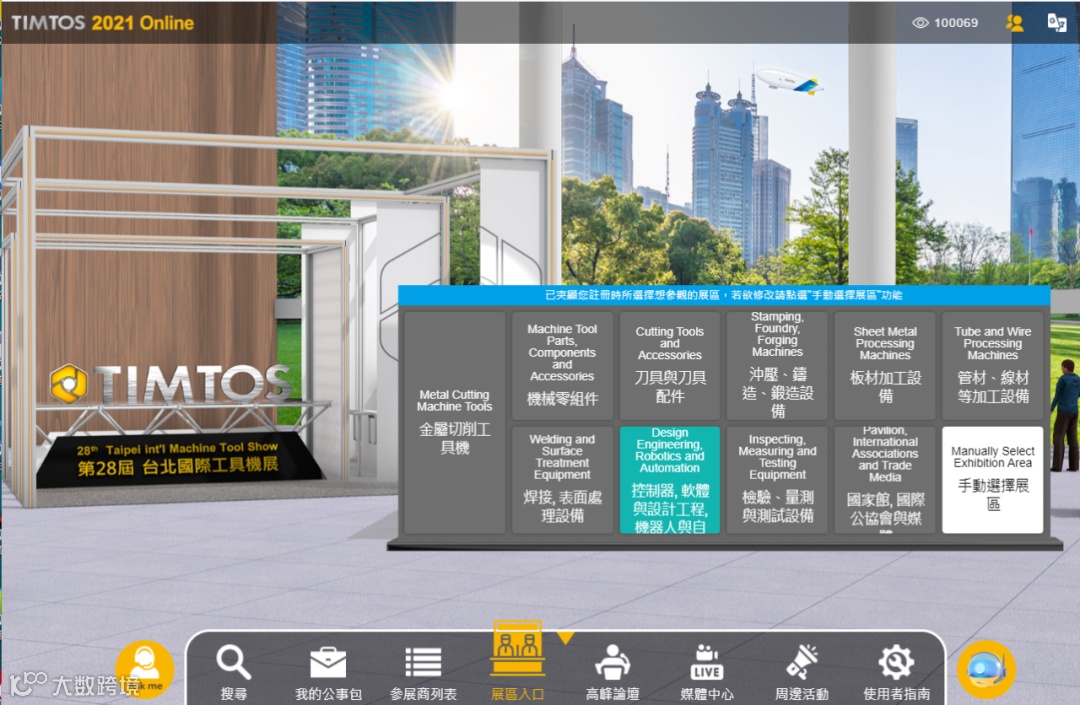
Task: Click the visitor count eye icon
Action: tap(920, 23)
